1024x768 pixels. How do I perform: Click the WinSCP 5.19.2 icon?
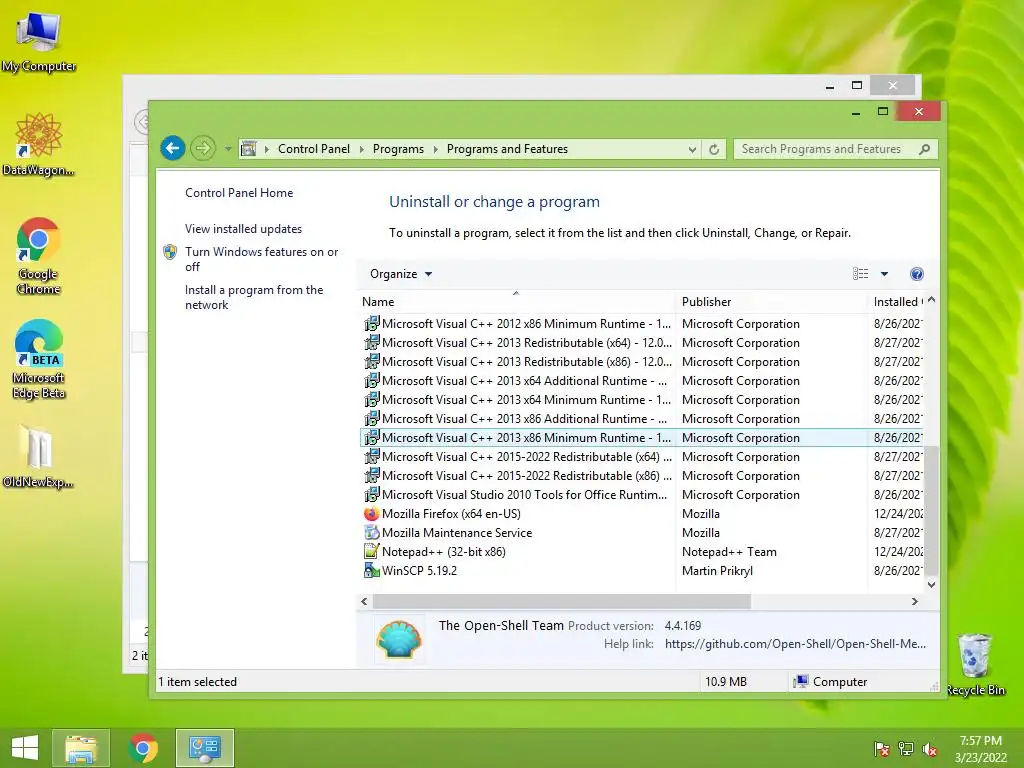tap(372, 571)
